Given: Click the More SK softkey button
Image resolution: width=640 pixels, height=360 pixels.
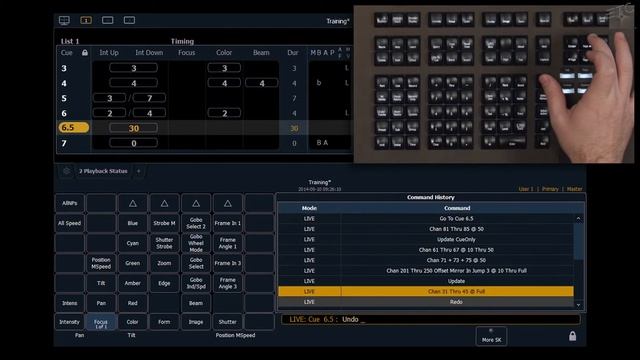Looking at the screenshot, I should coord(491,336).
